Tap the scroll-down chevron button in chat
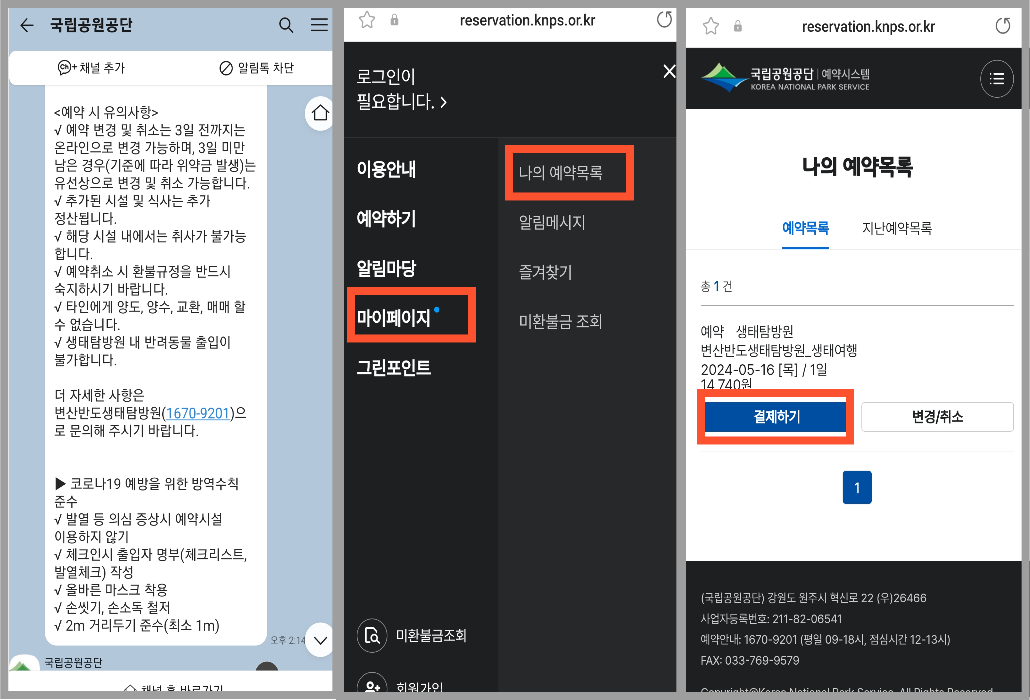This screenshot has width=1030, height=700. click(320, 640)
